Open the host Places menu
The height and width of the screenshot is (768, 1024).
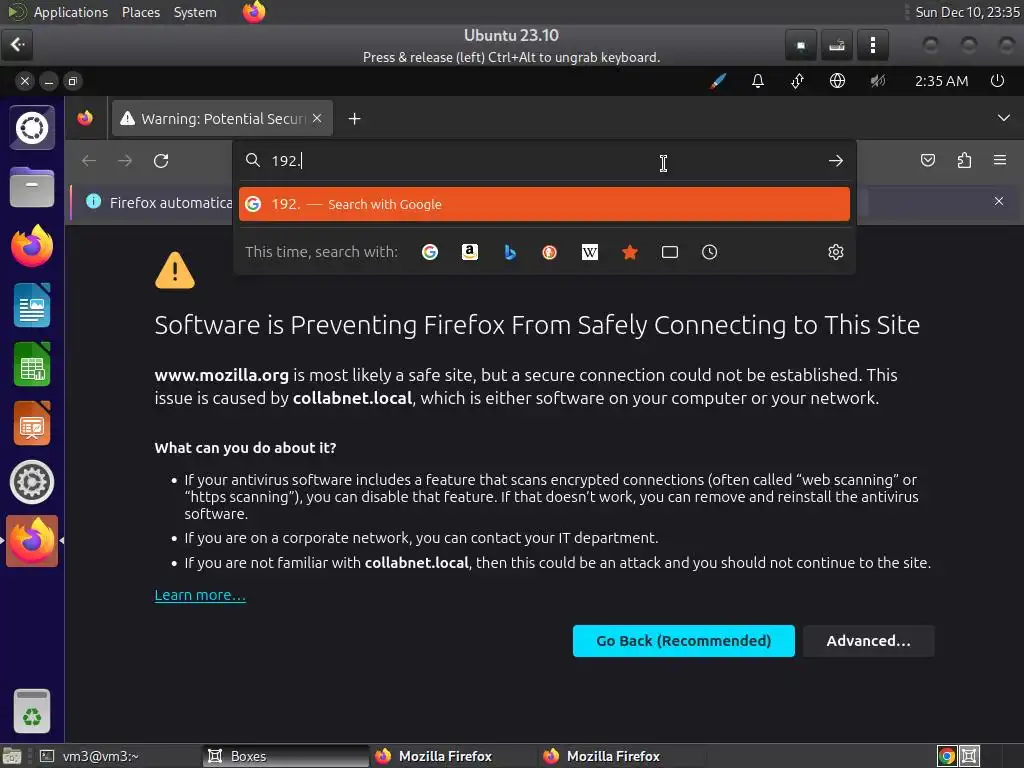(140, 12)
